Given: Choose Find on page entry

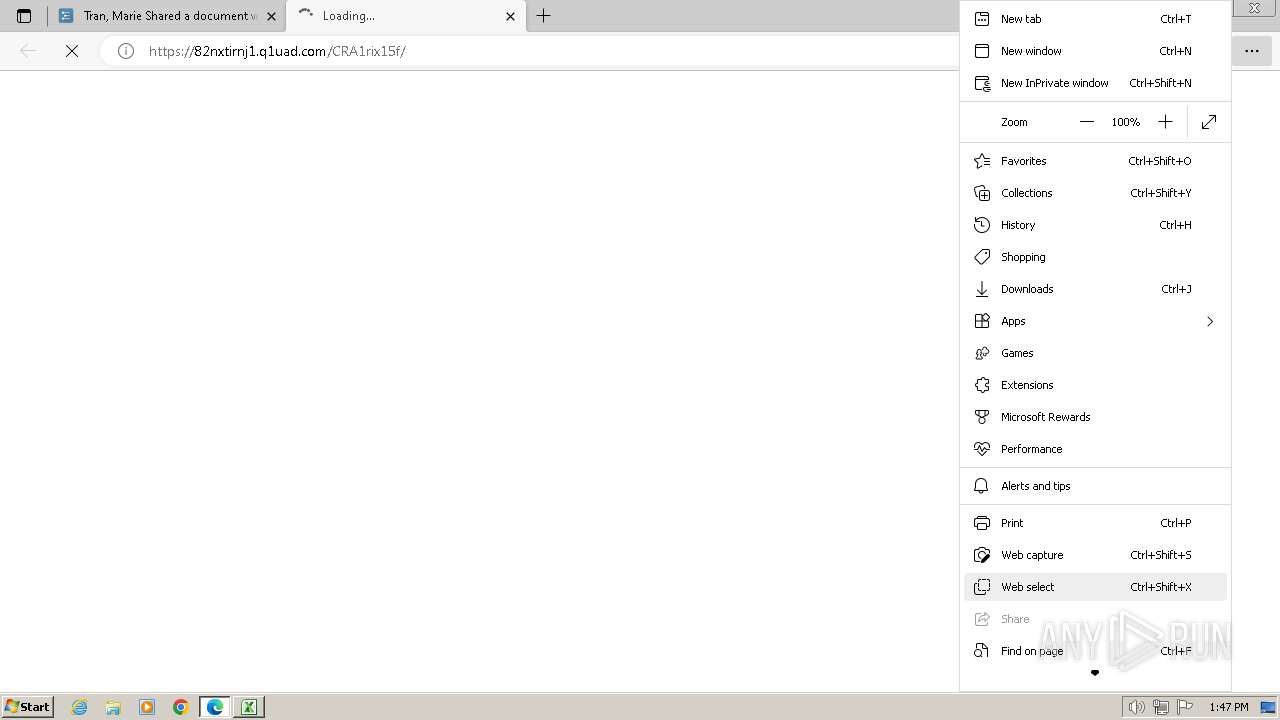Looking at the screenshot, I should click(1095, 651).
